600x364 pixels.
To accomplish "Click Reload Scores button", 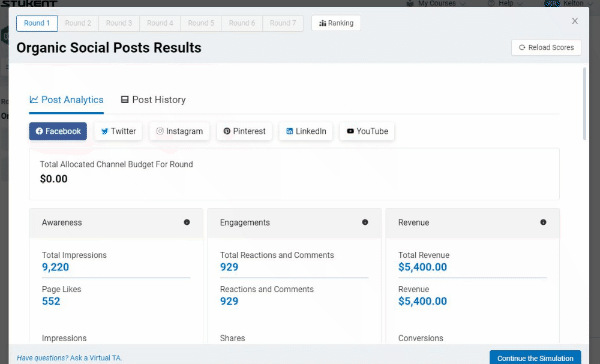I will tap(546, 47).
